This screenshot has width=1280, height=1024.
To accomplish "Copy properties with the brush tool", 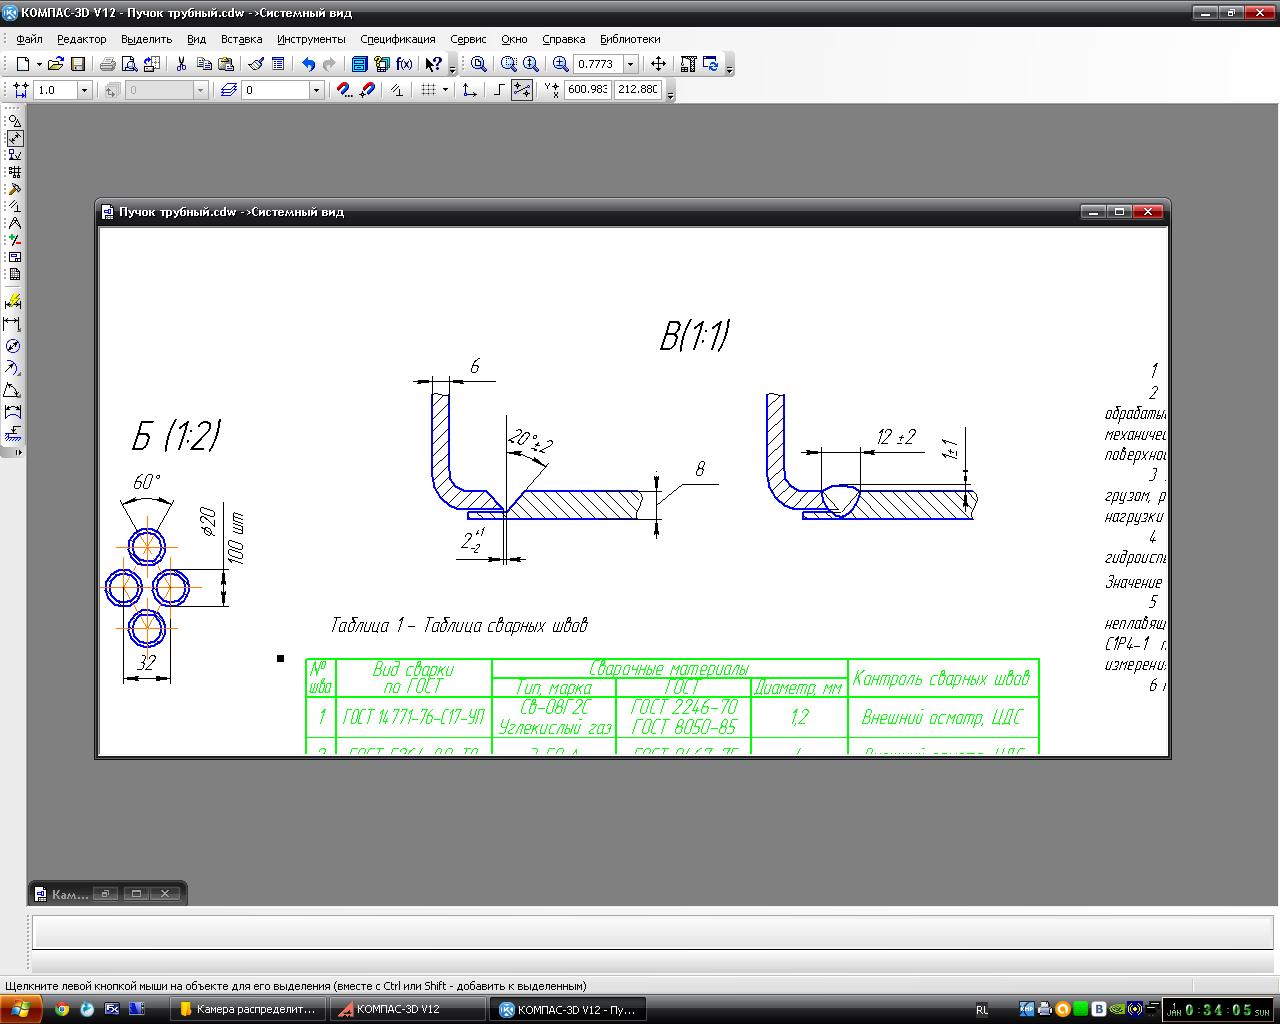I will point(256,64).
